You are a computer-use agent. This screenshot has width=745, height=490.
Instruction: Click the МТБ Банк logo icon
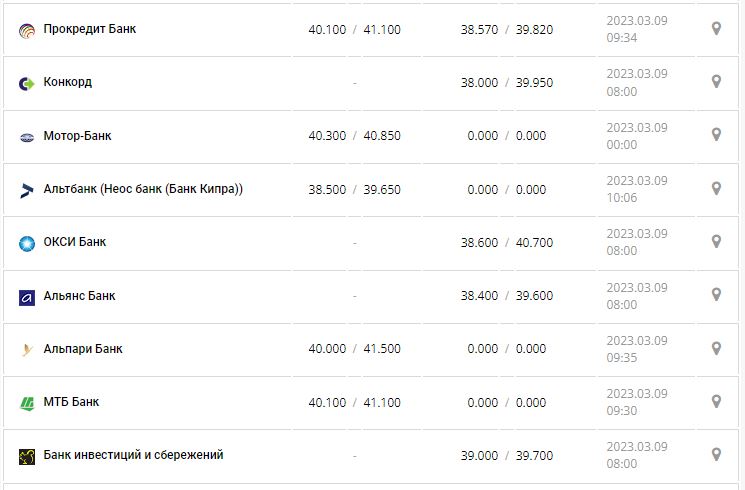pyautogui.click(x=27, y=403)
